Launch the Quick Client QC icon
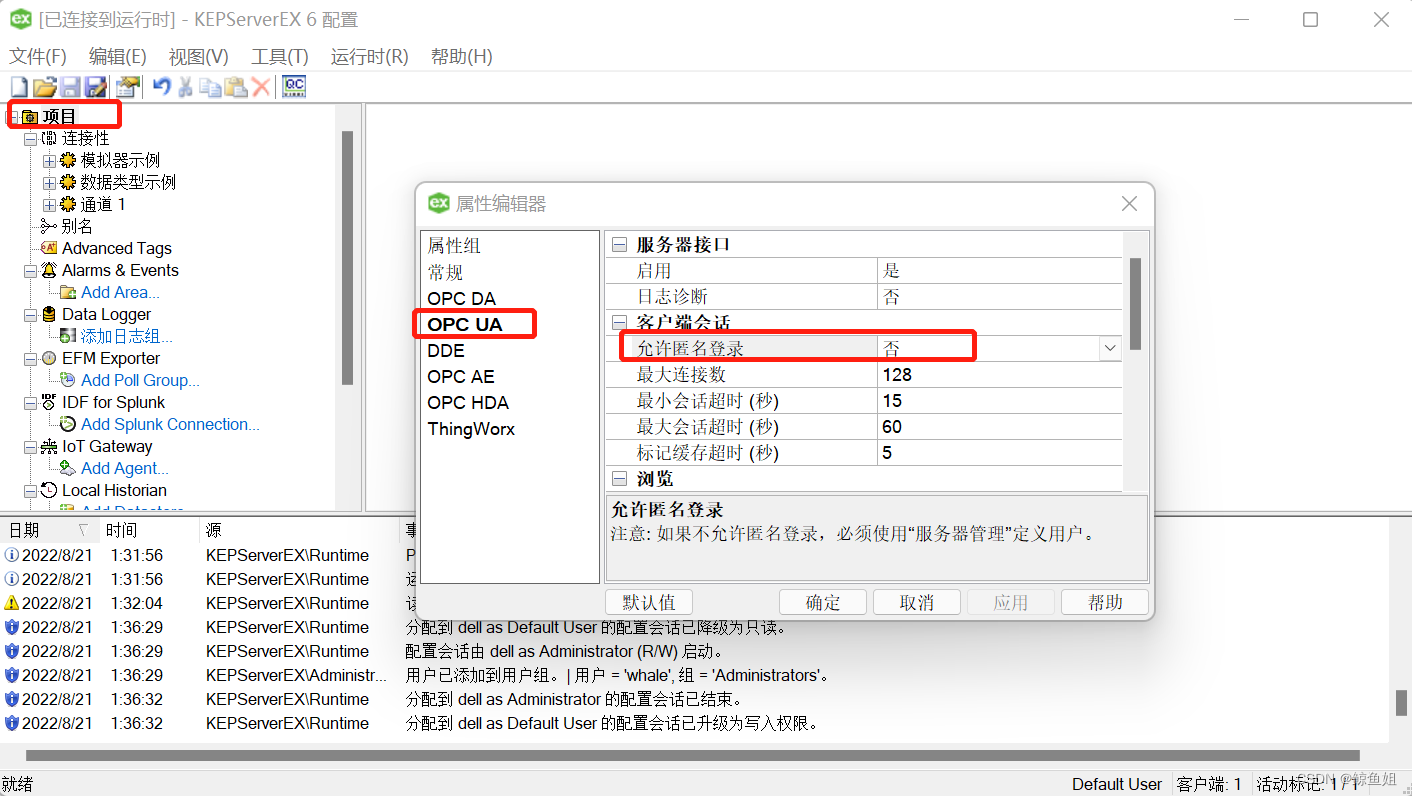The height and width of the screenshot is (796, 1412). (294, 87)
